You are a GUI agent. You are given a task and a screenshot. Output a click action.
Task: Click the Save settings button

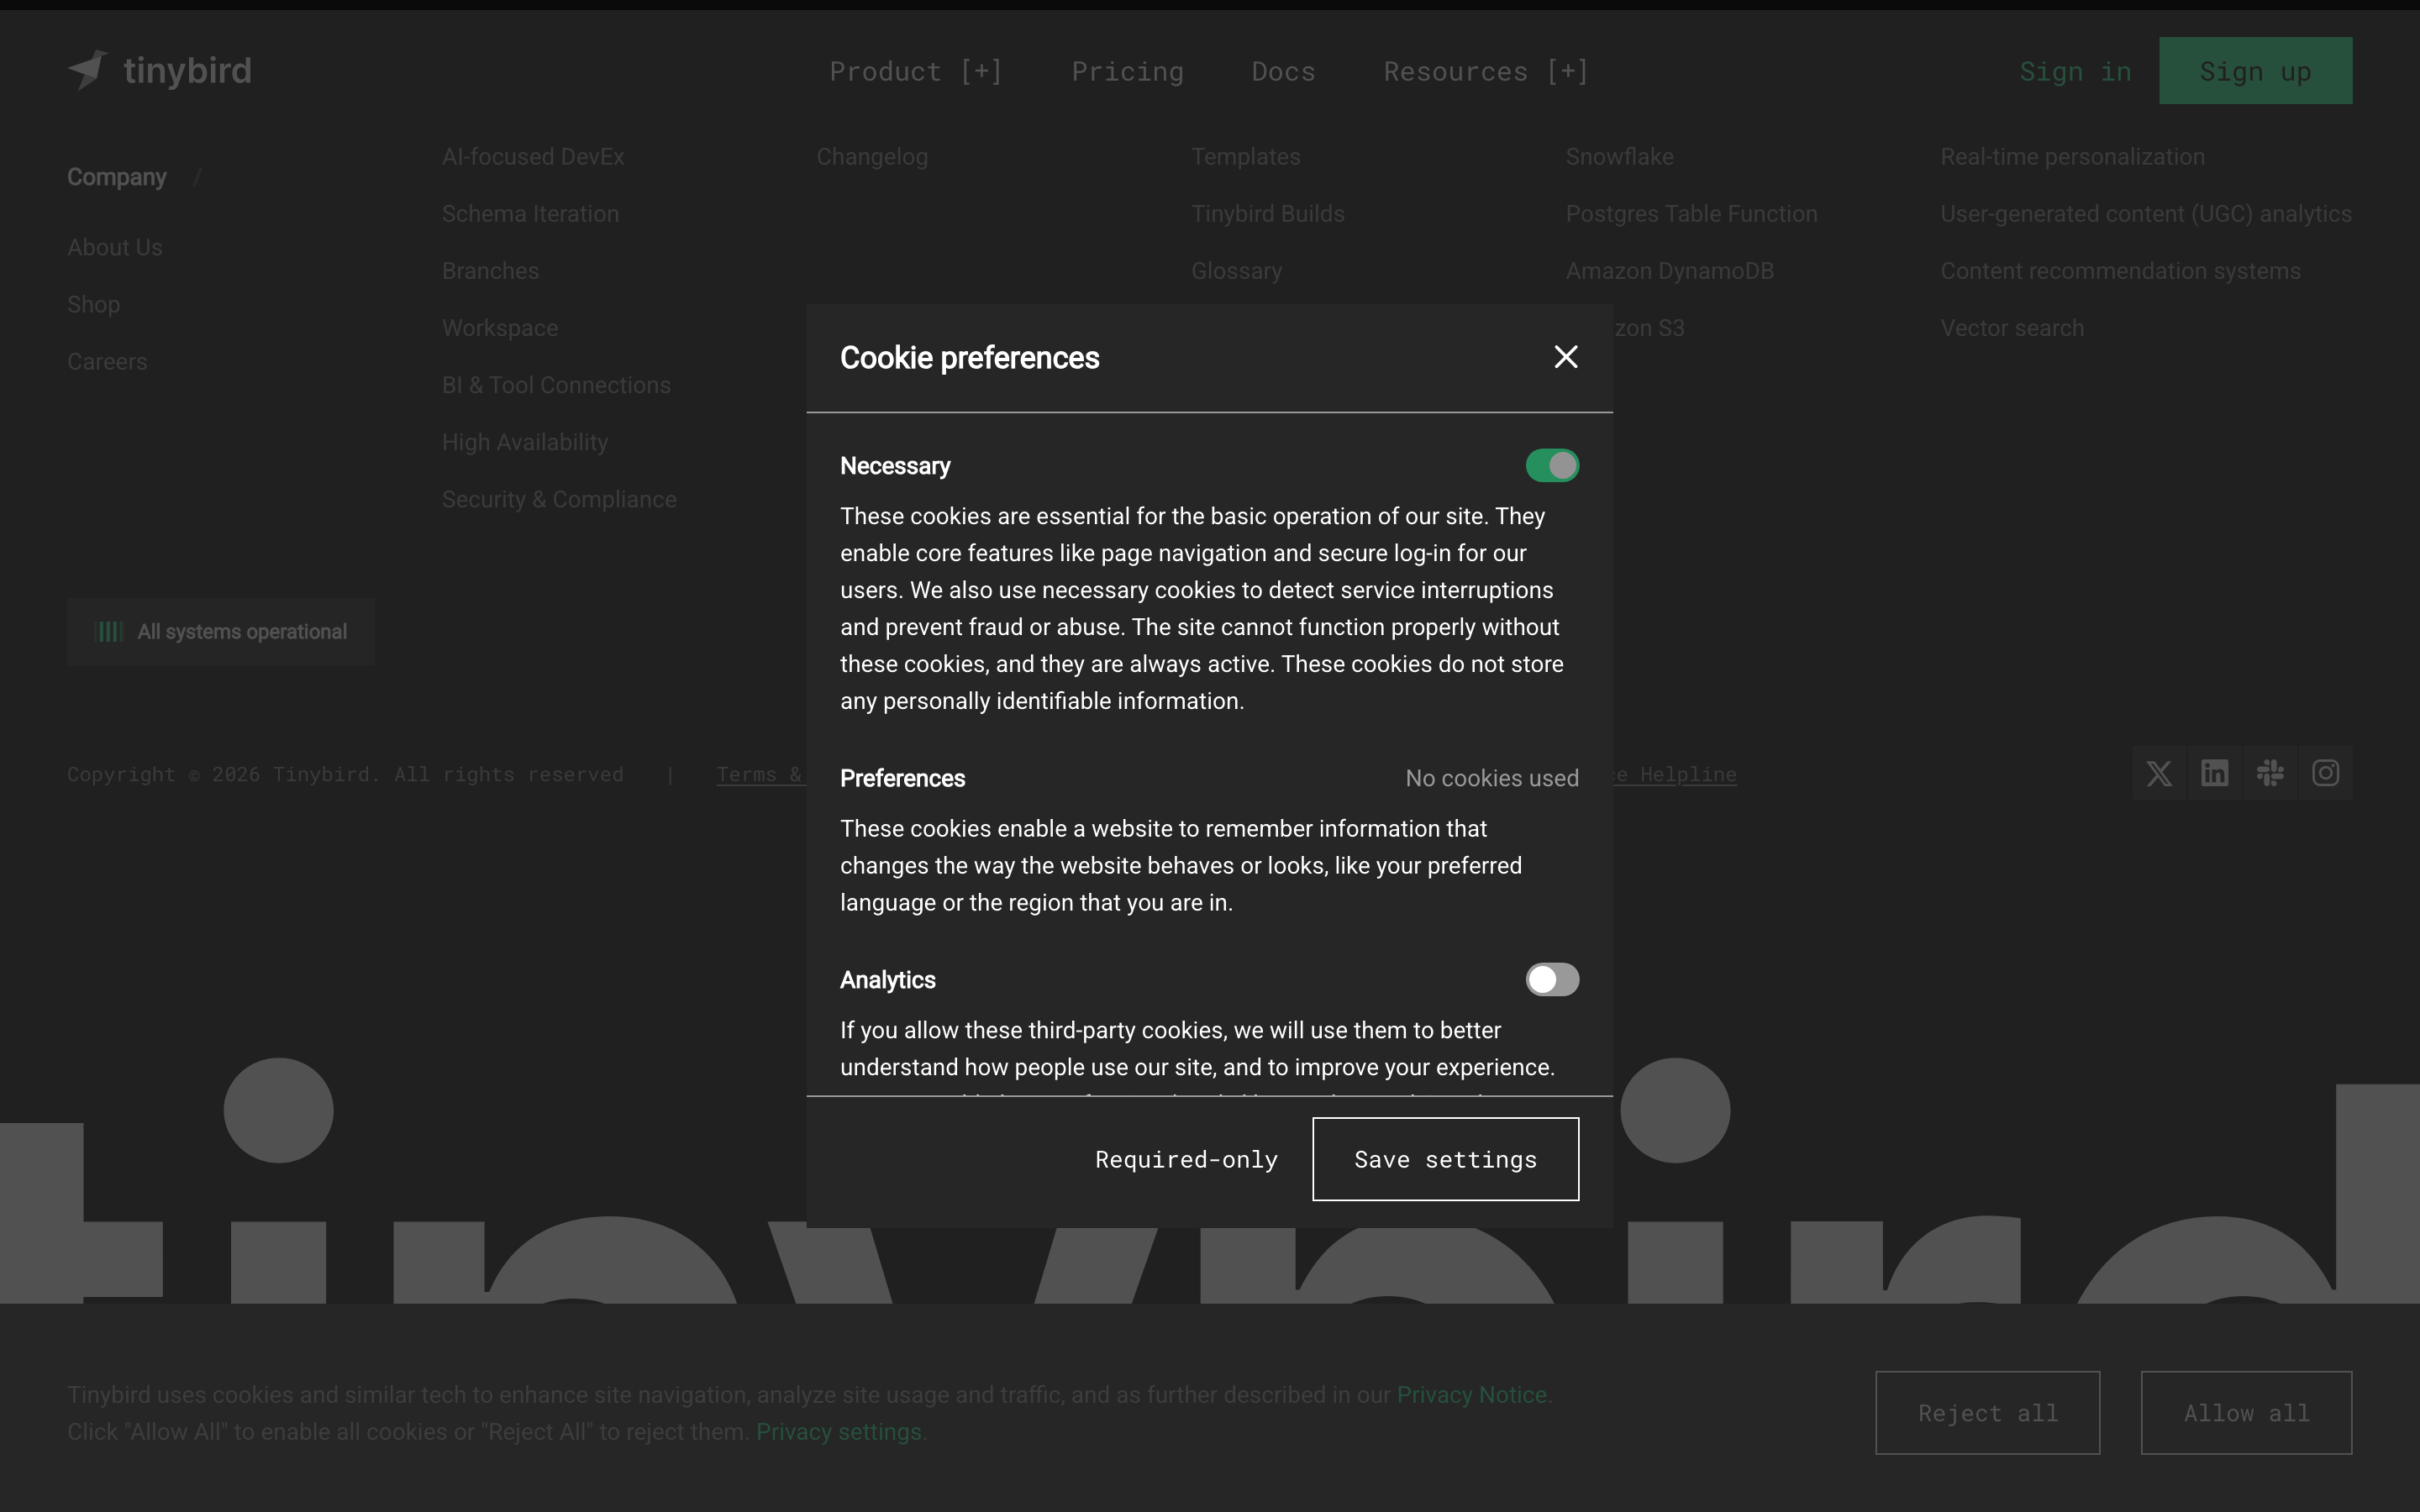pyautogui.click(x=1445, y=1159)
